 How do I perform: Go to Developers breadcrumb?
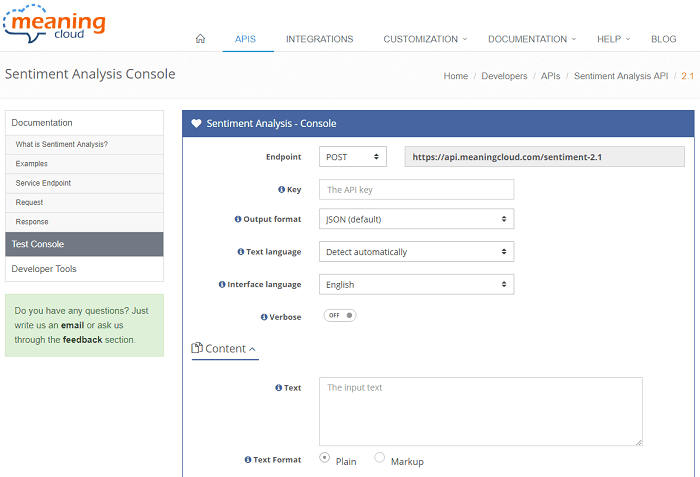pos(504,76)
